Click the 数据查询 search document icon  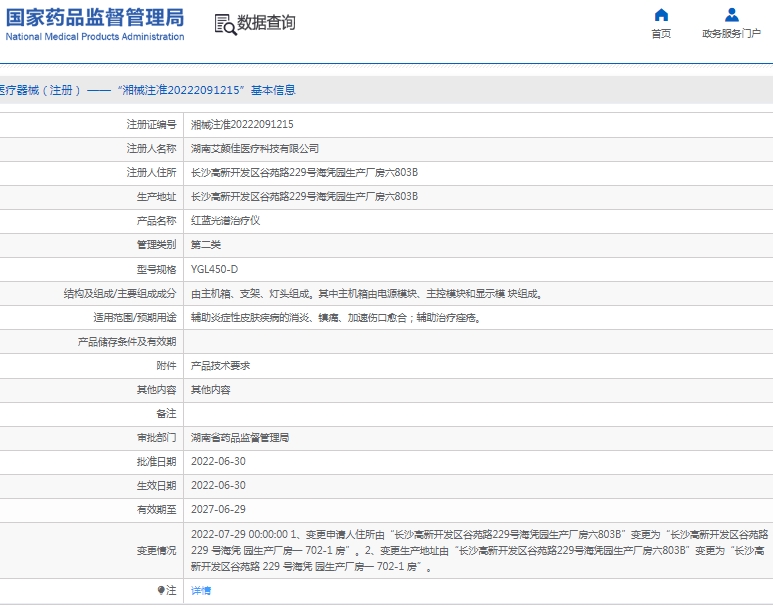coord(225,24)
